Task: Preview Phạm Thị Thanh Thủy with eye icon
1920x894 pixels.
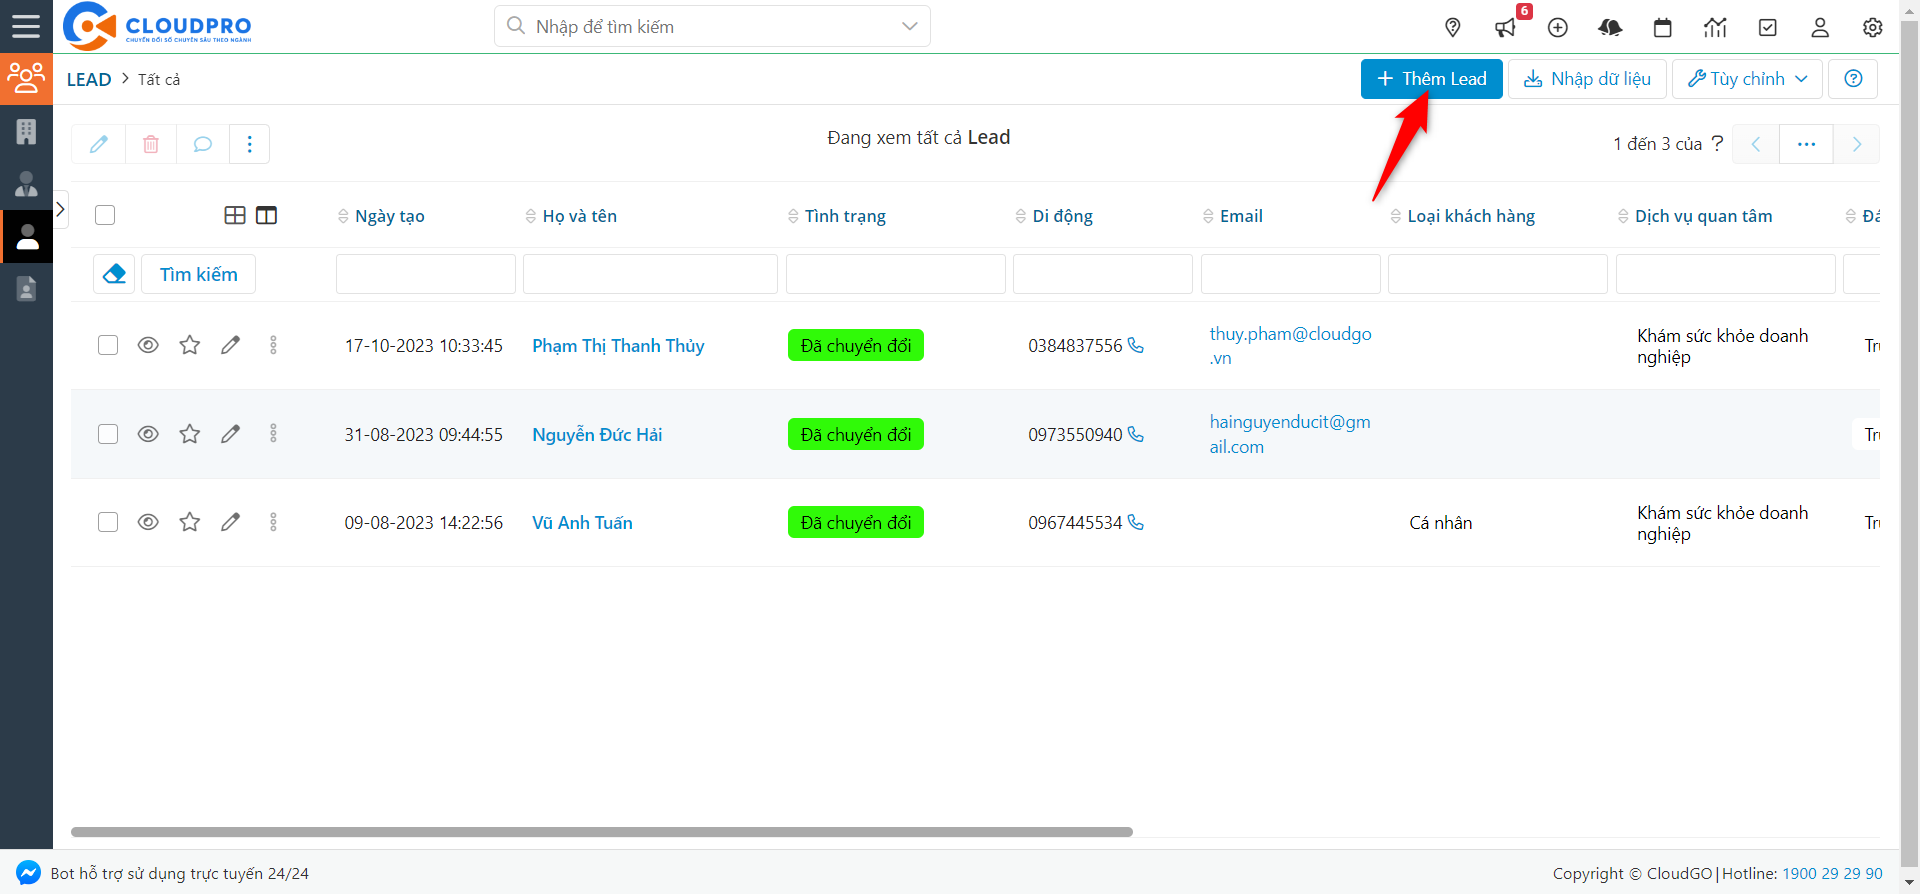Action: 148,345
